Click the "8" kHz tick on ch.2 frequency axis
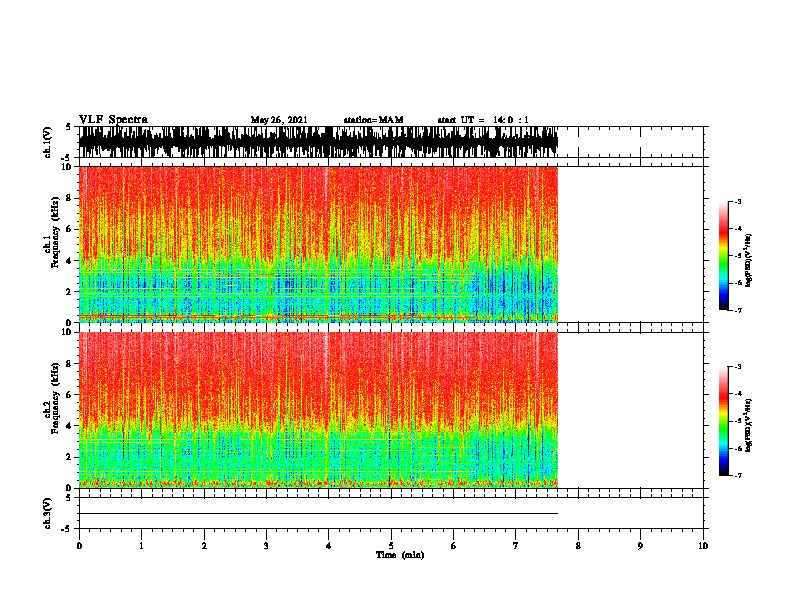The width and height of the screenshot is (792, 612). [69, 364]
